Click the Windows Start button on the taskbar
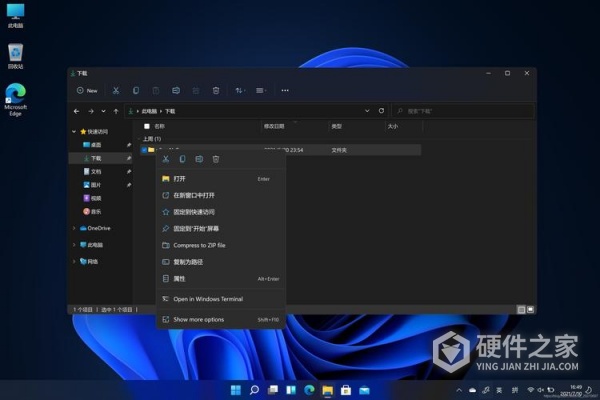This screenshot has width=600, height=400. [236, 389]
